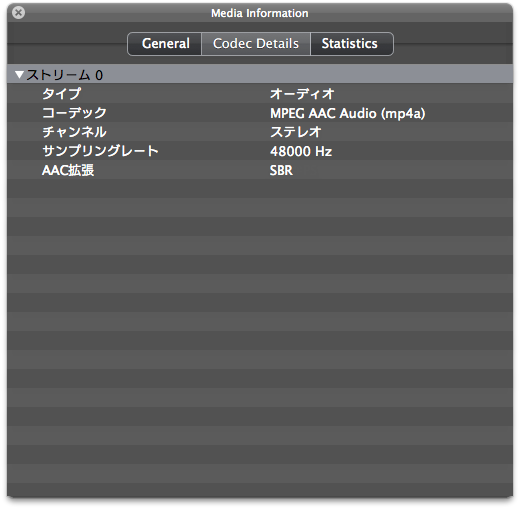Open the Codec Details tab
520x509 pixels.
click(x=256, y=44)
